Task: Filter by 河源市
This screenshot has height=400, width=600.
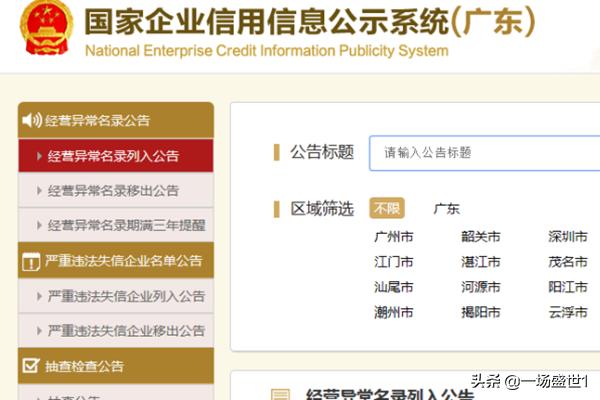Action: [481, 287]
